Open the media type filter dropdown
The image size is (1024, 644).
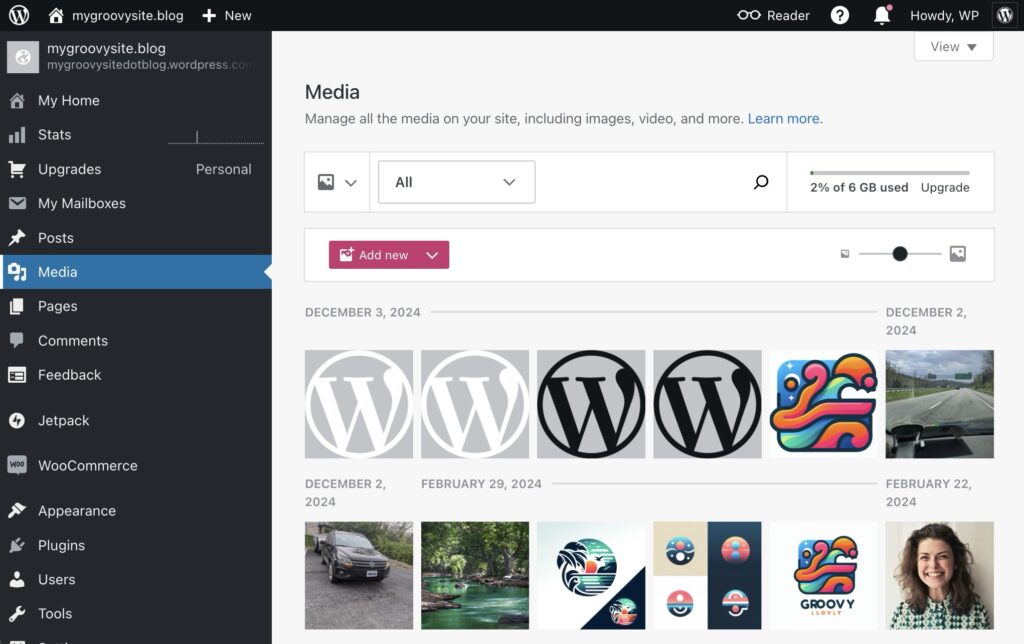337,182
